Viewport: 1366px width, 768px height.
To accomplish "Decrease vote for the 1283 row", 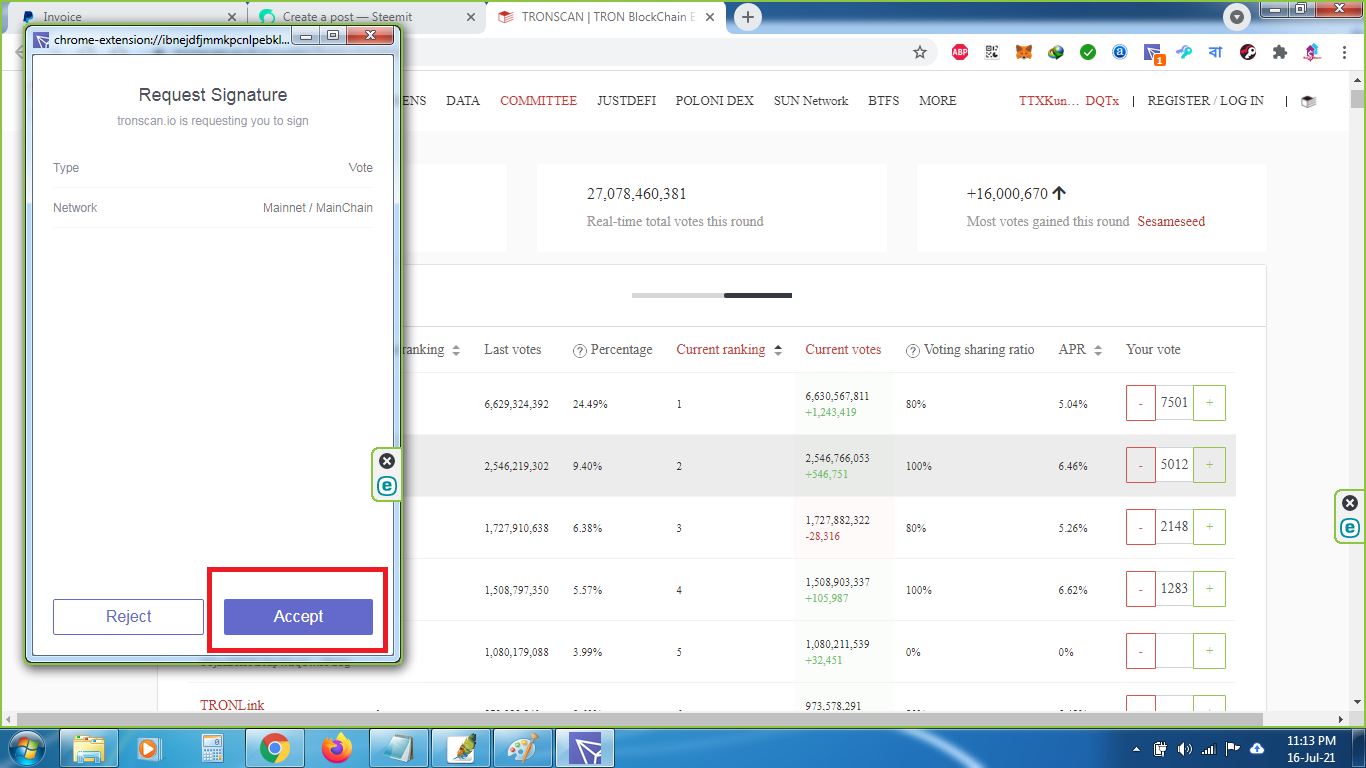I will click(x=1141, y=589).
